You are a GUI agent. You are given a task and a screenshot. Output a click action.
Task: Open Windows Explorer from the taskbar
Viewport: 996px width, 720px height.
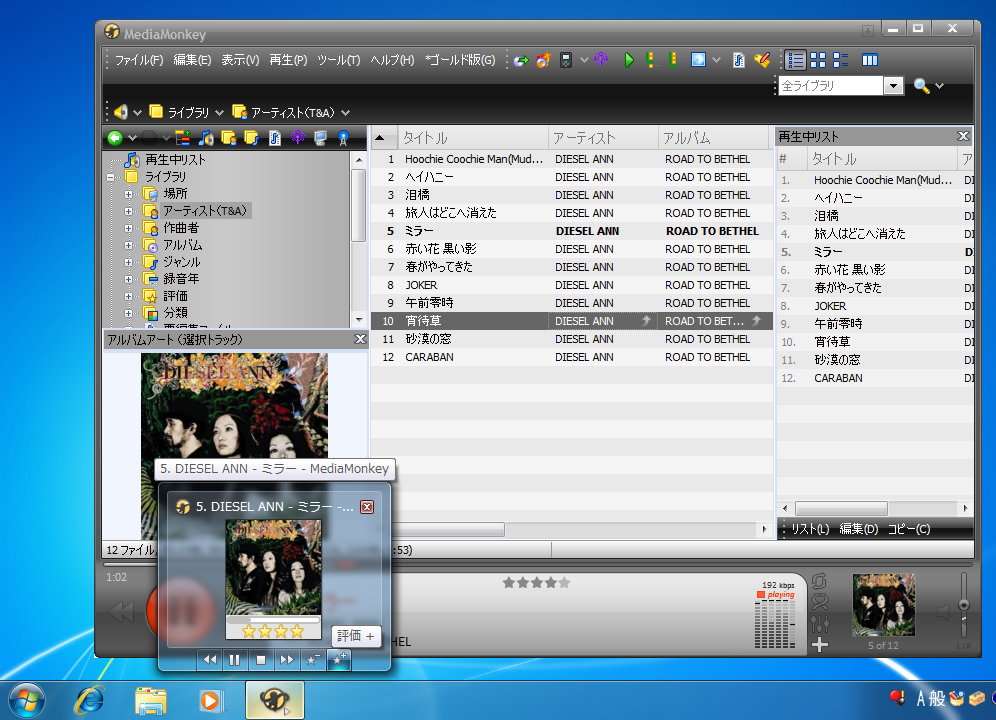pos(151,701)
